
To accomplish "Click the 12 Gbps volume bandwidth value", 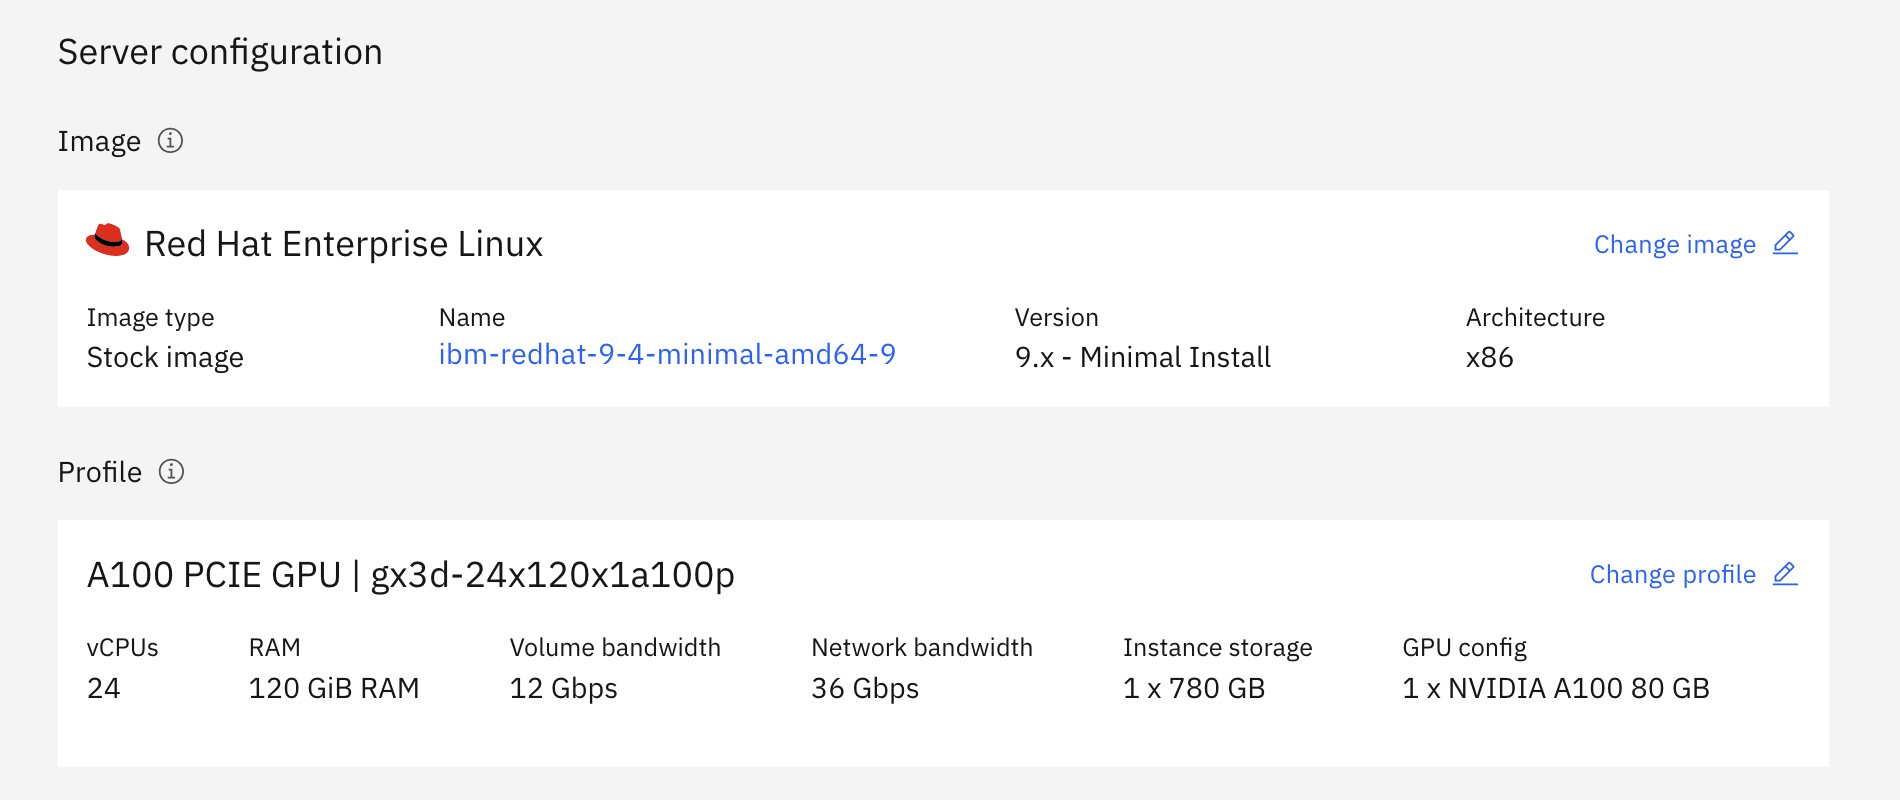I will click(x=563, y=689).
